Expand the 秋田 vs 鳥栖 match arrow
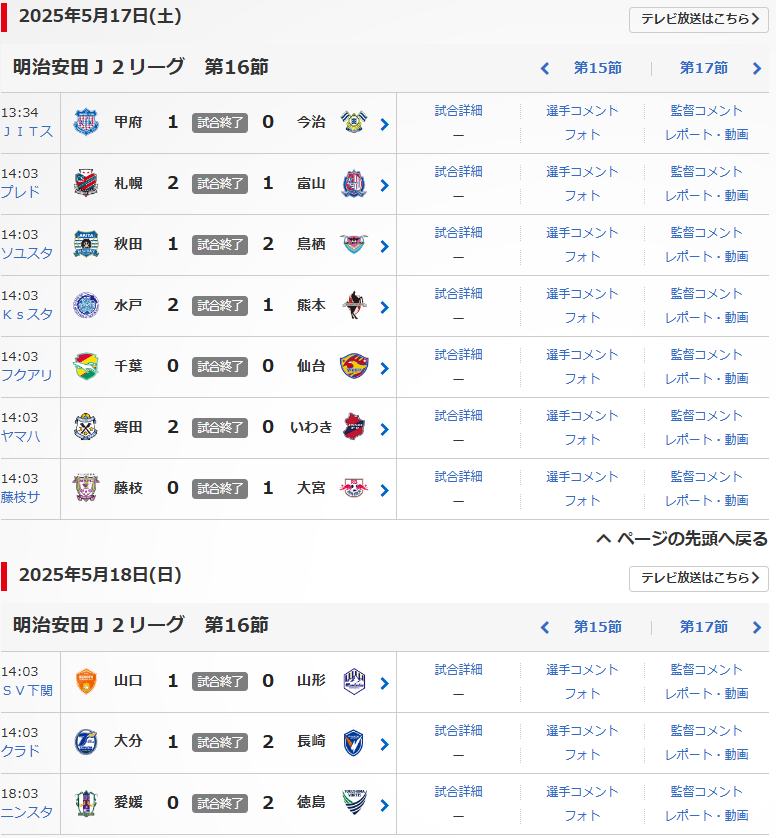Viewport: 776px width, 838px height. click(x=385, y=246)
